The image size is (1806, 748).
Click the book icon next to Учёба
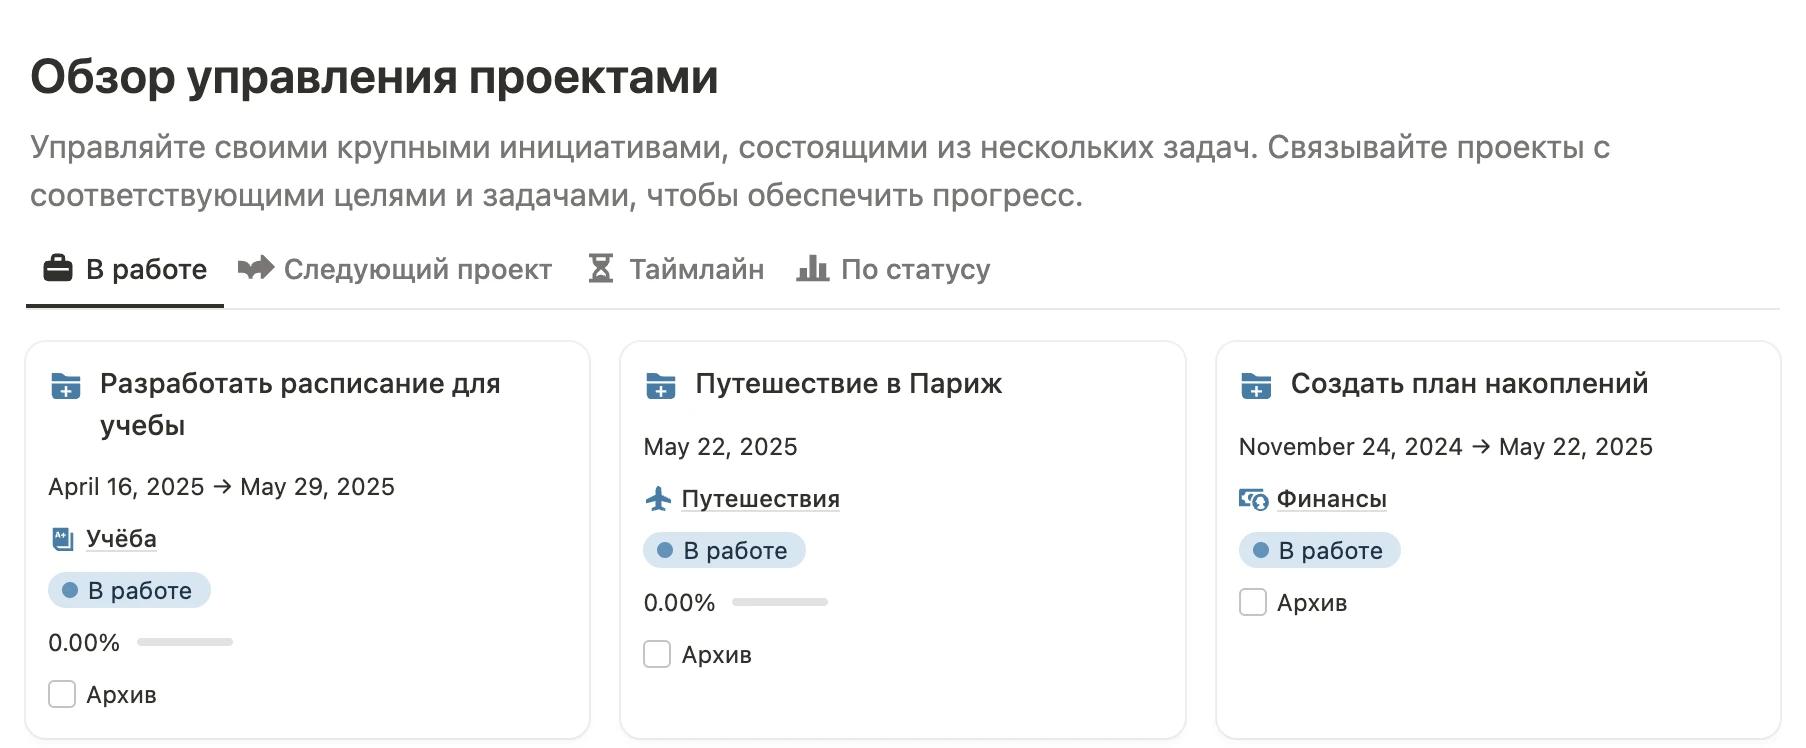(62, 539)
